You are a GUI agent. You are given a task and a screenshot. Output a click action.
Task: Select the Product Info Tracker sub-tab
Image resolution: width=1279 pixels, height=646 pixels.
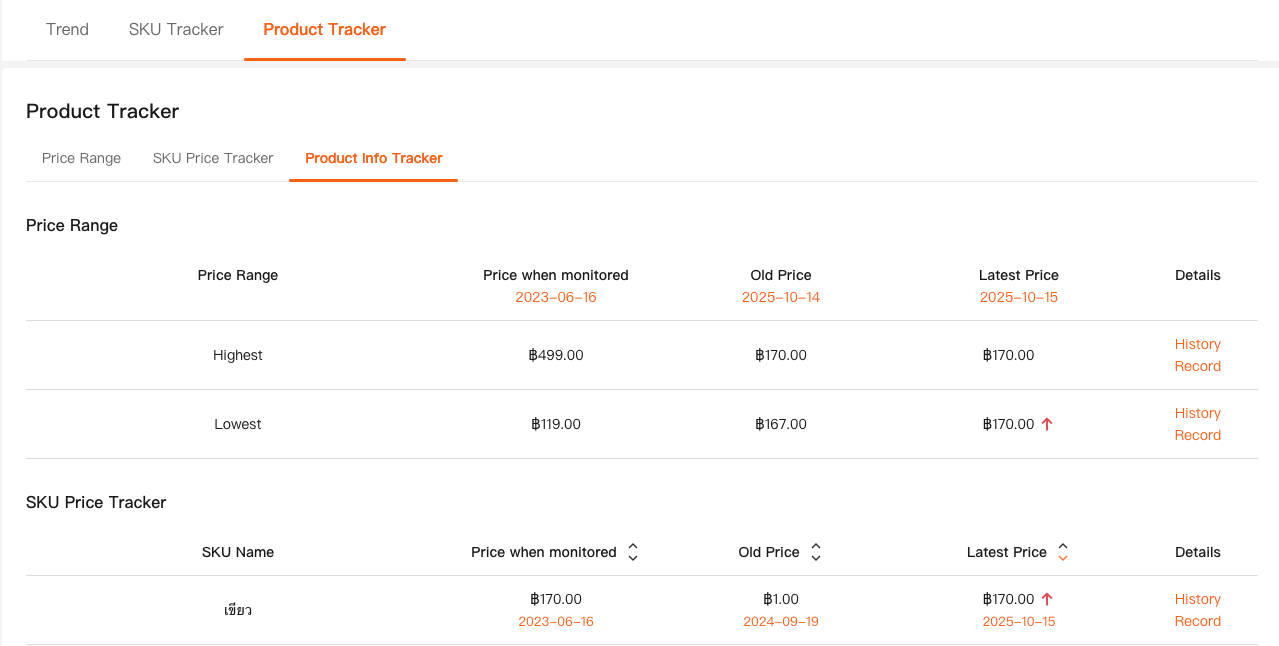(373, 158)
